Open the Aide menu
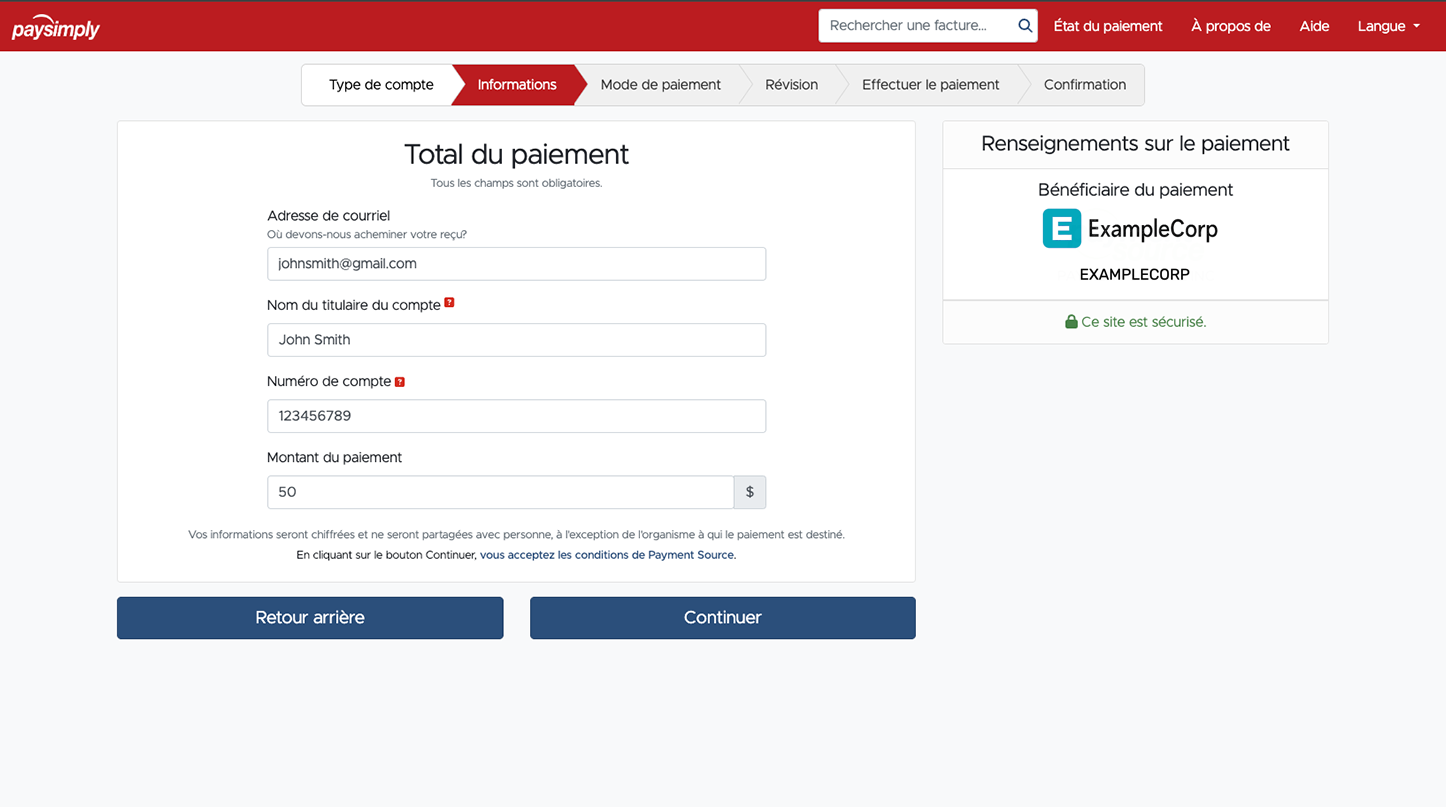 (x=1314, y=26)
